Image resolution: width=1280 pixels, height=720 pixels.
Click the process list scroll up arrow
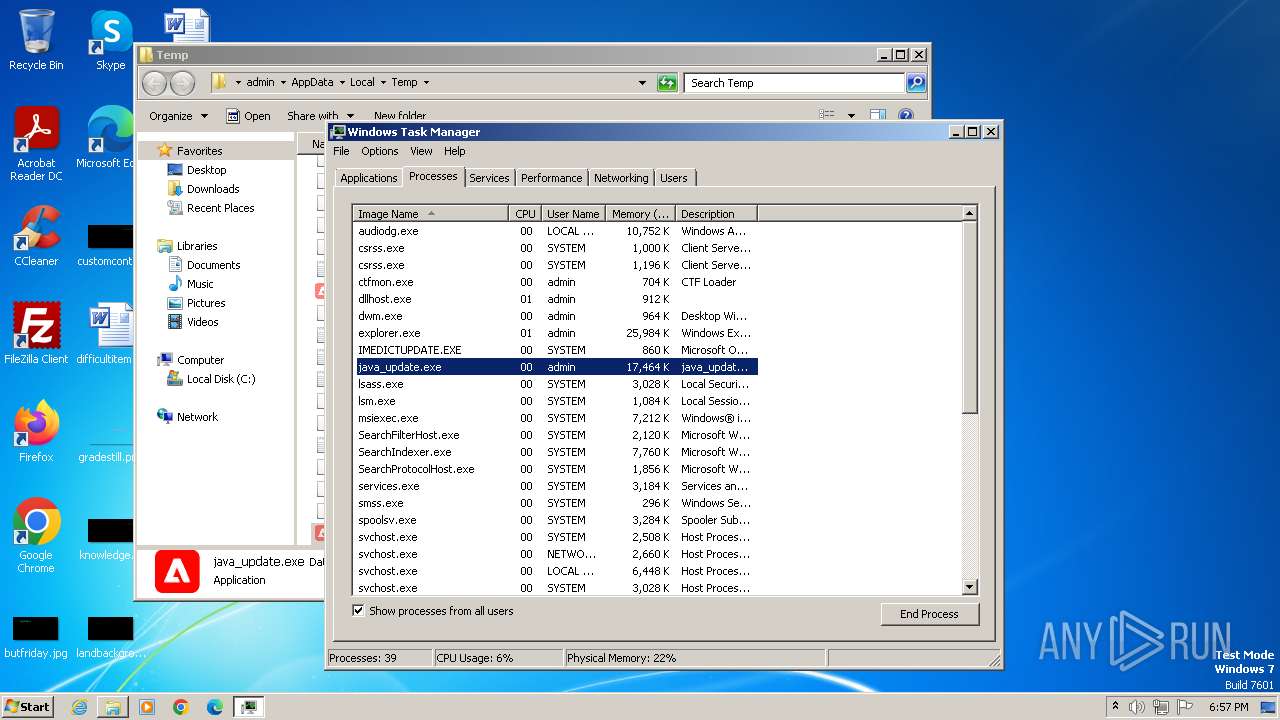coord(969,213)
